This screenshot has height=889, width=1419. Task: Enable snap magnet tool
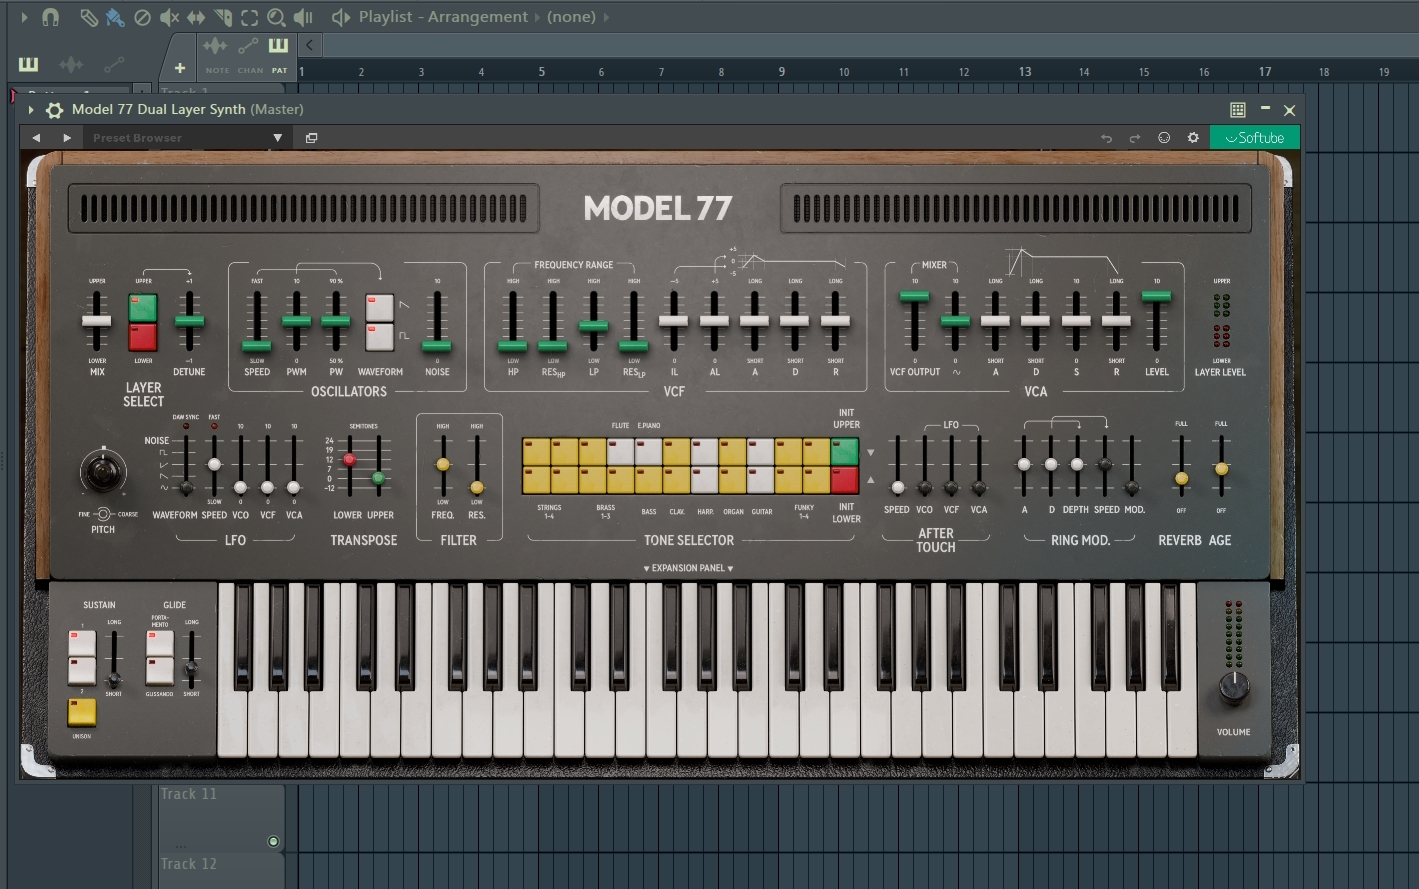[50, 16]
